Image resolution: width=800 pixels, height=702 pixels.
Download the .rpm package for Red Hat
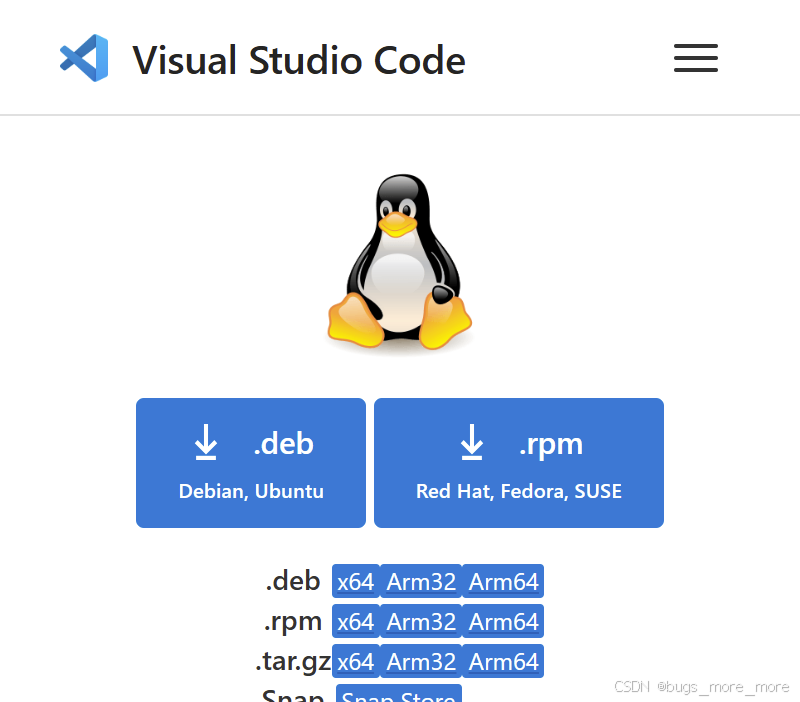(x=519, y=463)
